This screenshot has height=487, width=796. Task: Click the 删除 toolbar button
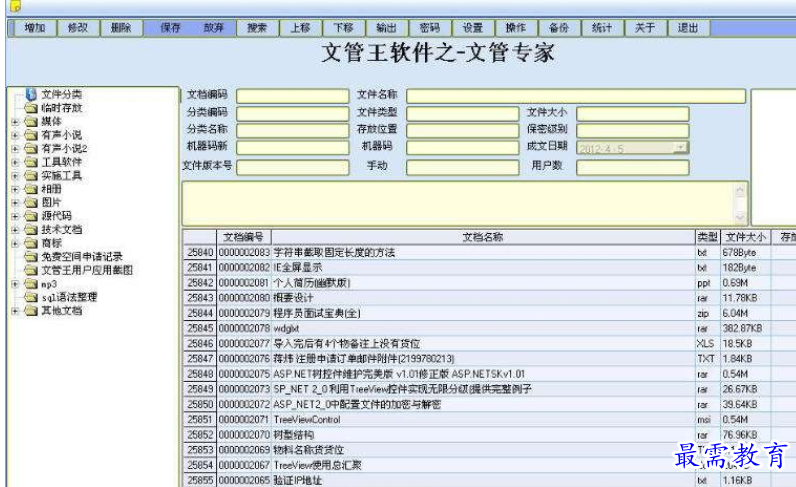121,28
